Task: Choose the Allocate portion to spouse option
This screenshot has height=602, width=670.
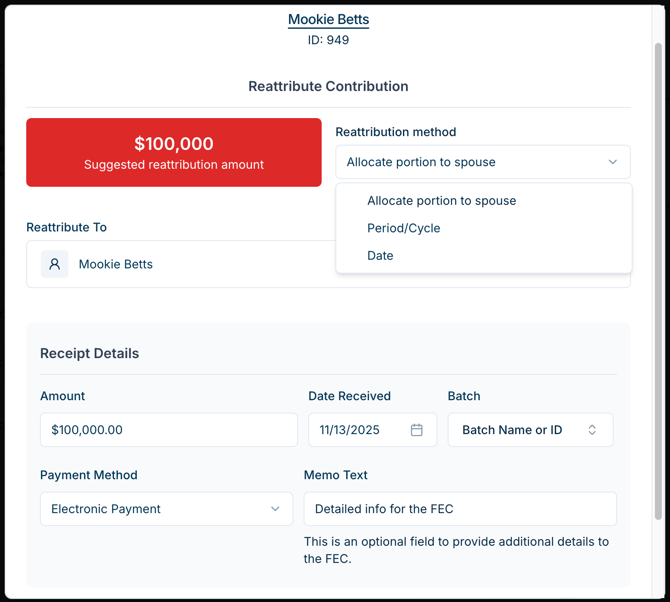Action: point(441,201)
